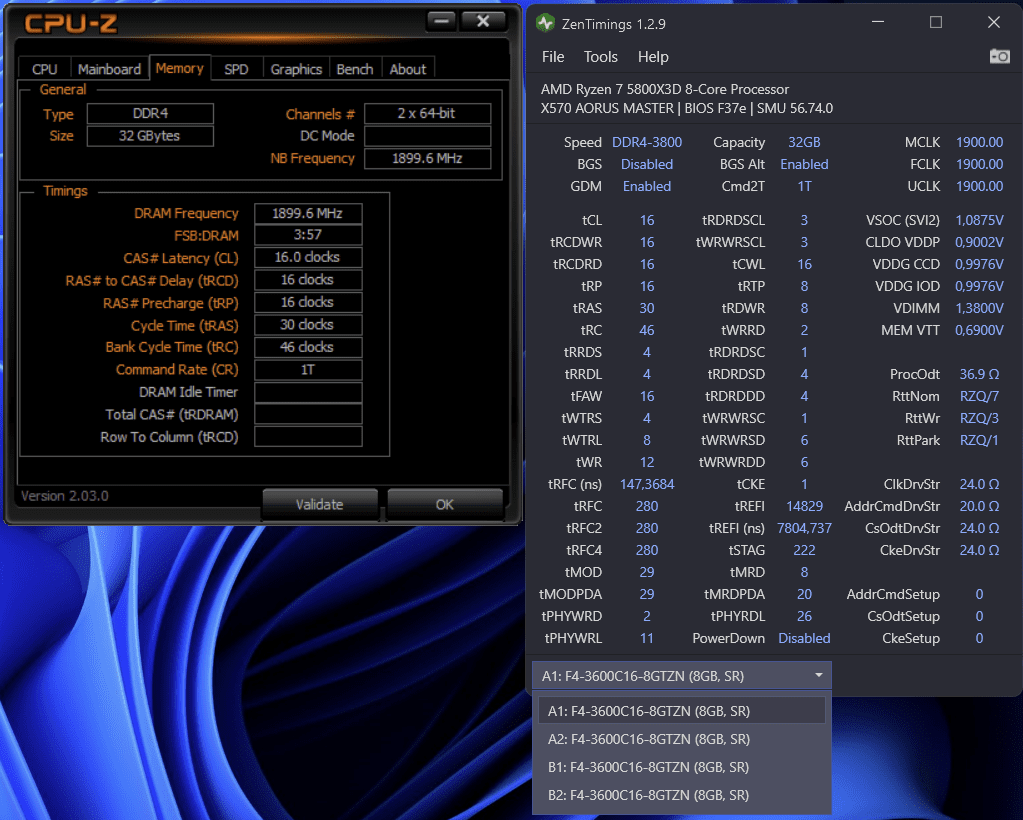1023x820 pixels.
Task: Close the CPU-Z window
Action: coord(483,21)
